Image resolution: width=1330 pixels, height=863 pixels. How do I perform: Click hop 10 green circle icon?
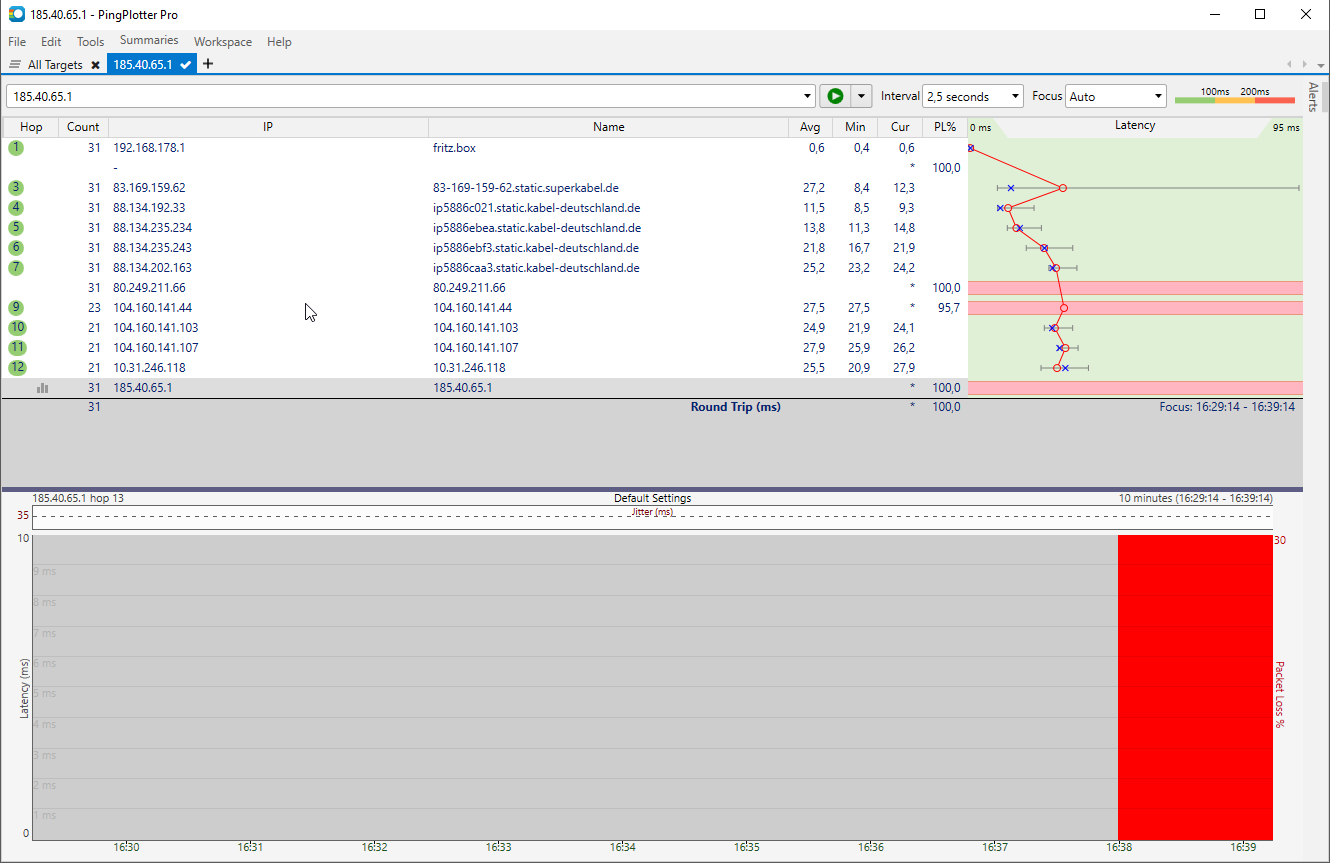click(x=17, y=328)
